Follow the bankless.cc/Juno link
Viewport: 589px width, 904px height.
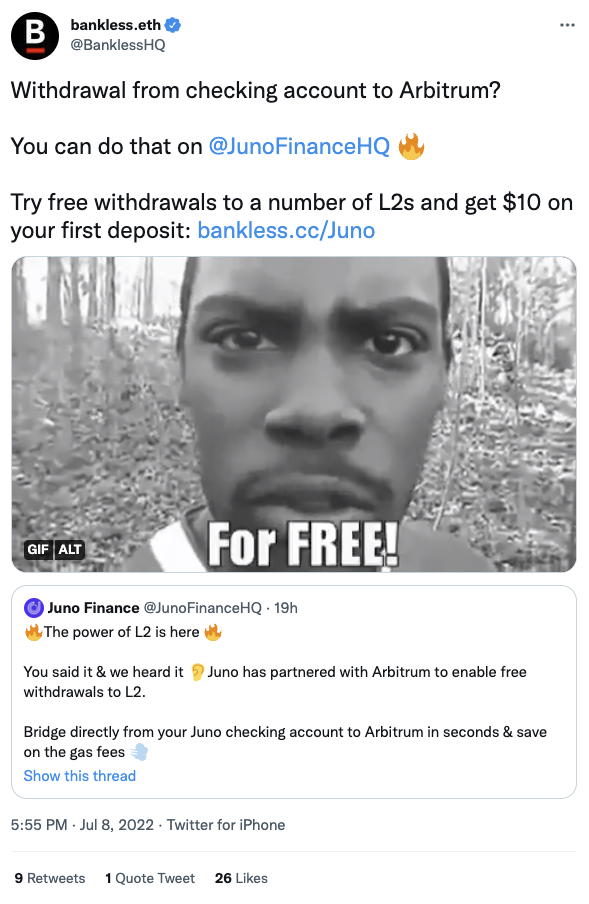[286, 231]
